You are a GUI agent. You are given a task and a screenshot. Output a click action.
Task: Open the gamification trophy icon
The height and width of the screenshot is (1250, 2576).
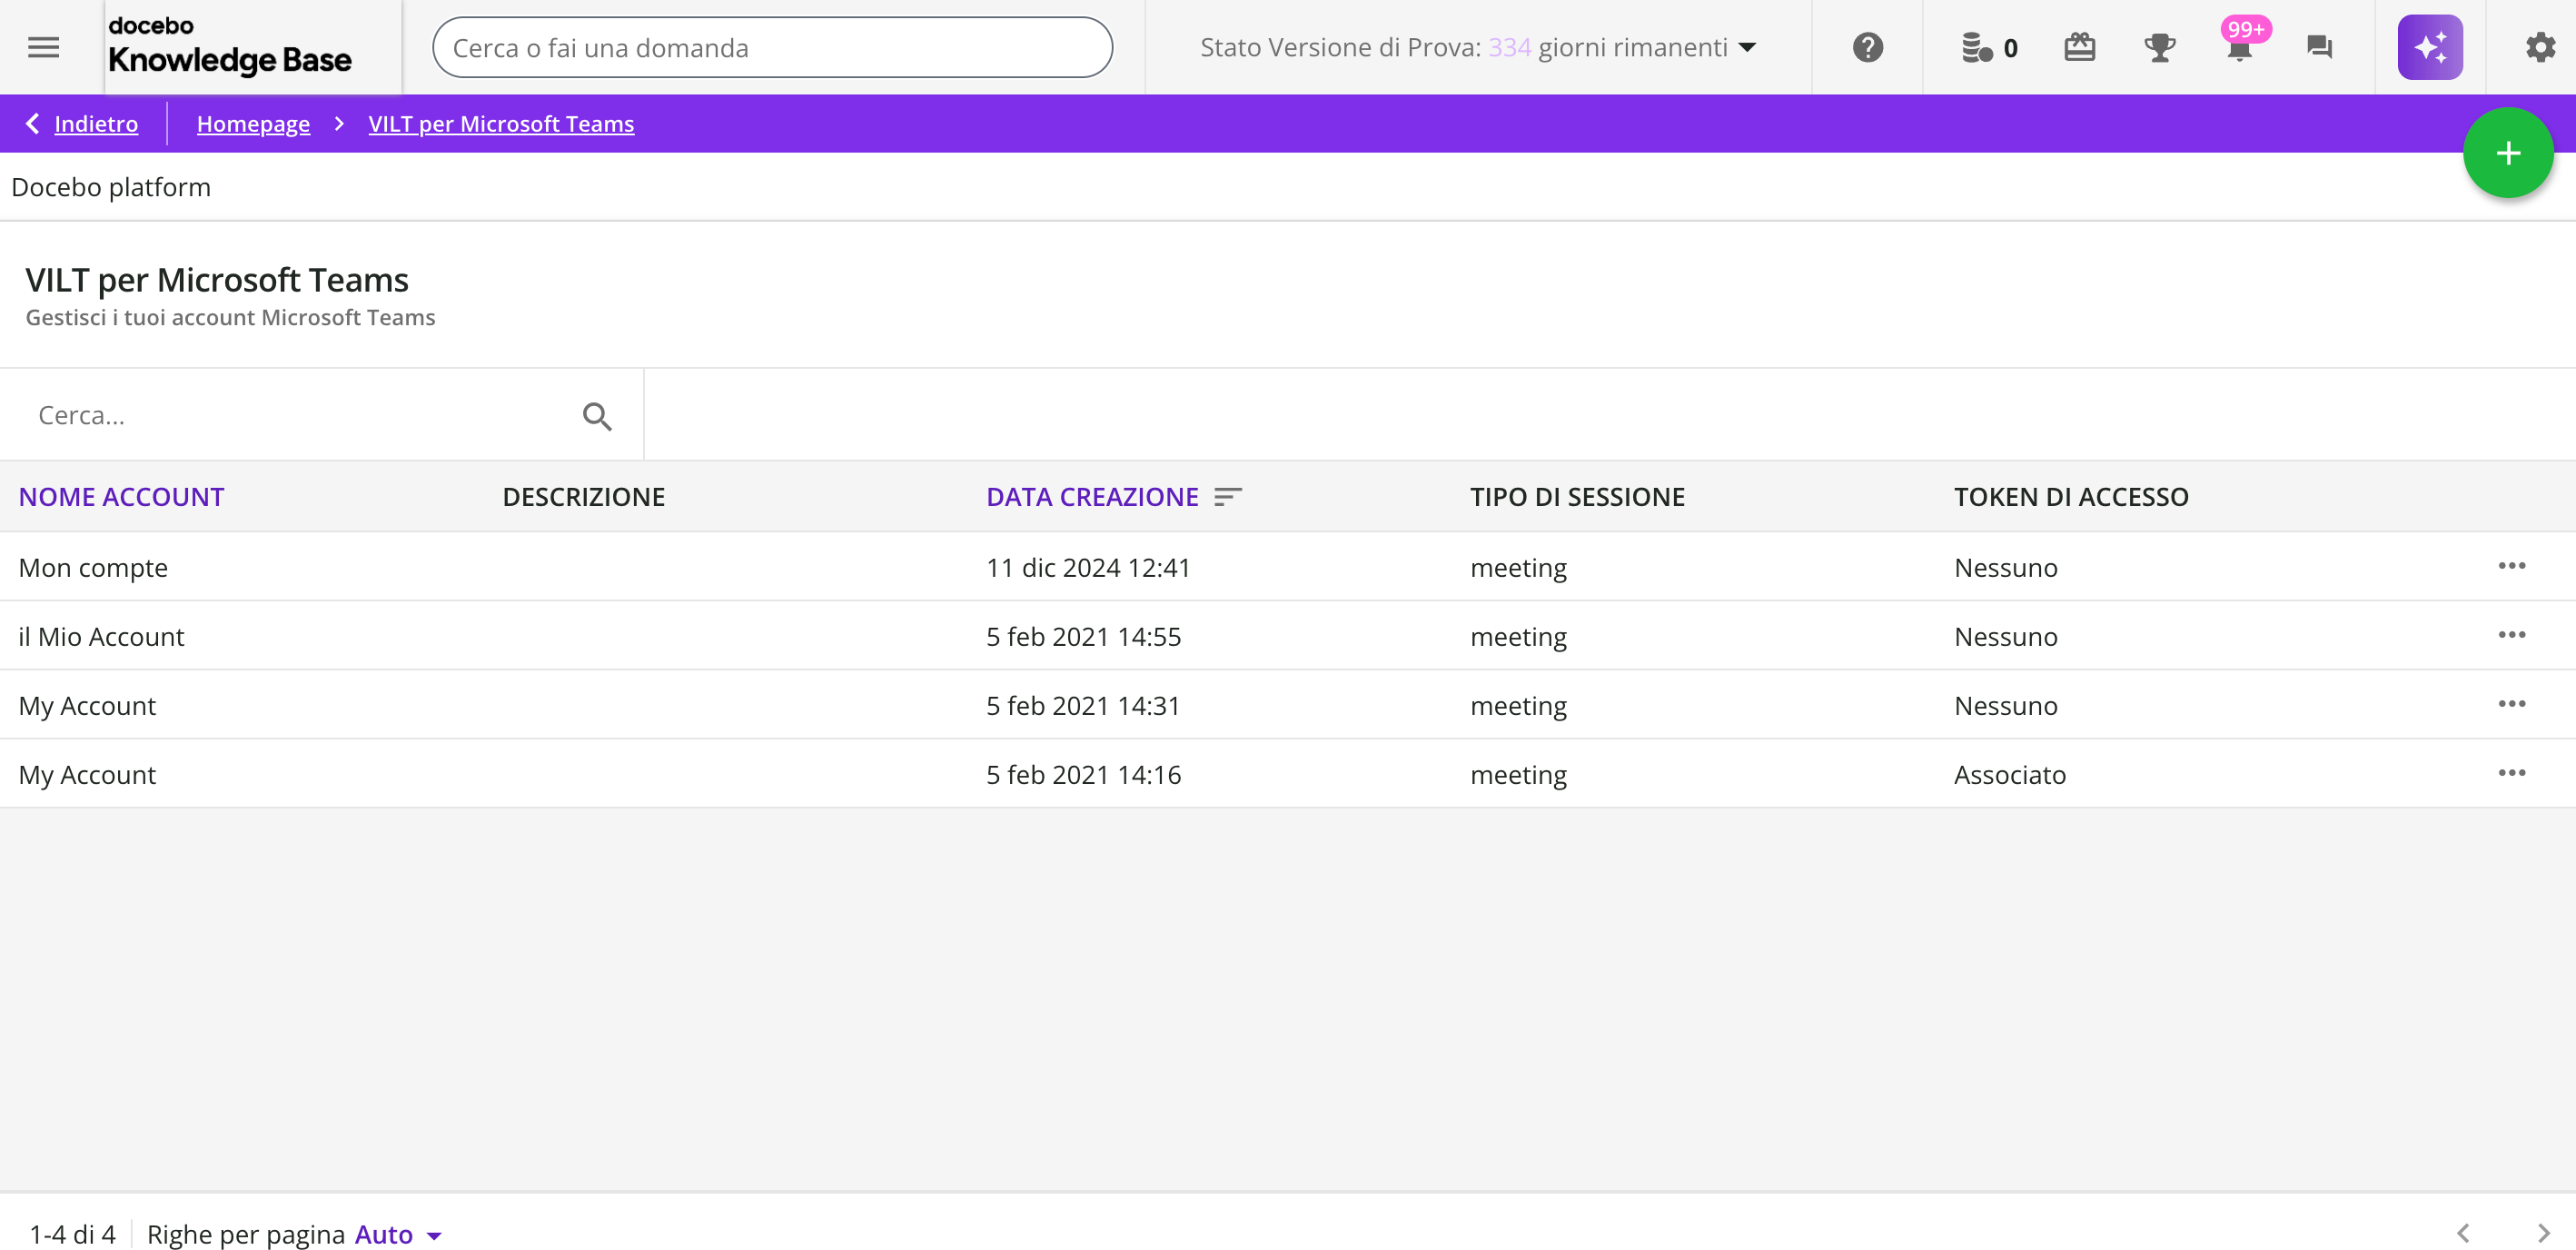click(x=2159, y=47)
